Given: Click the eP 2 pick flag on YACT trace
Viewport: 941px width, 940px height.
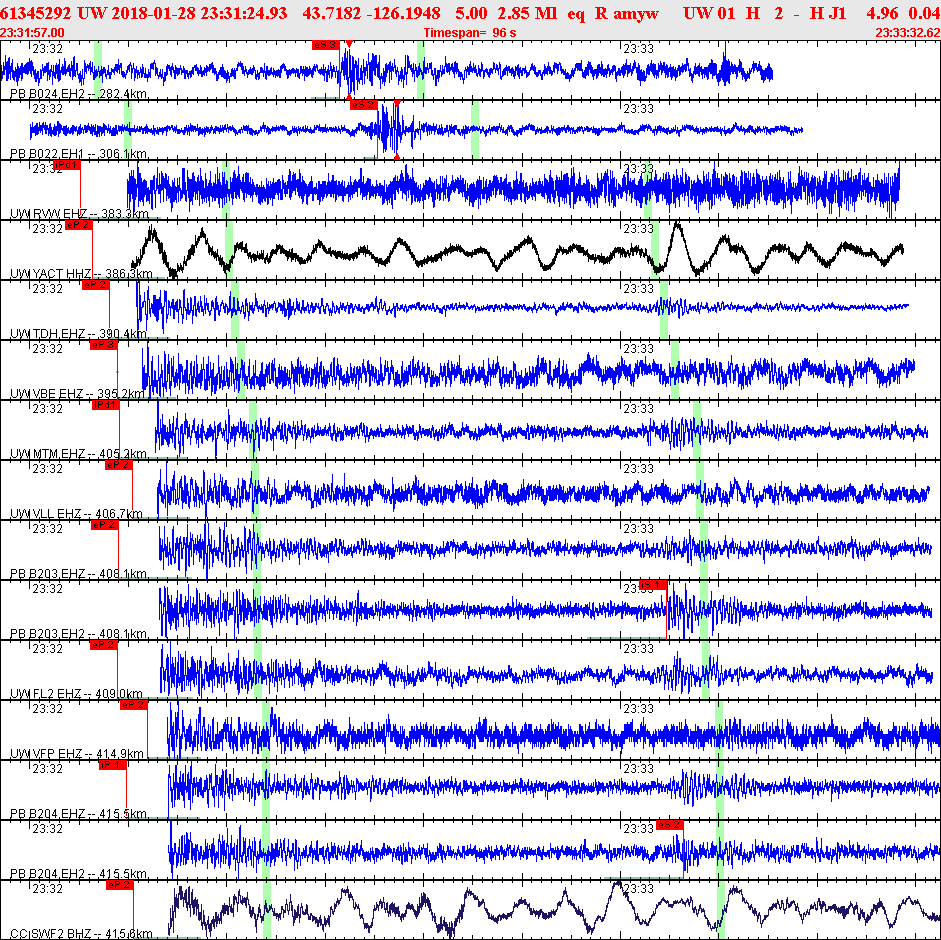Looking at the screenshot, I should coord(79,225).
